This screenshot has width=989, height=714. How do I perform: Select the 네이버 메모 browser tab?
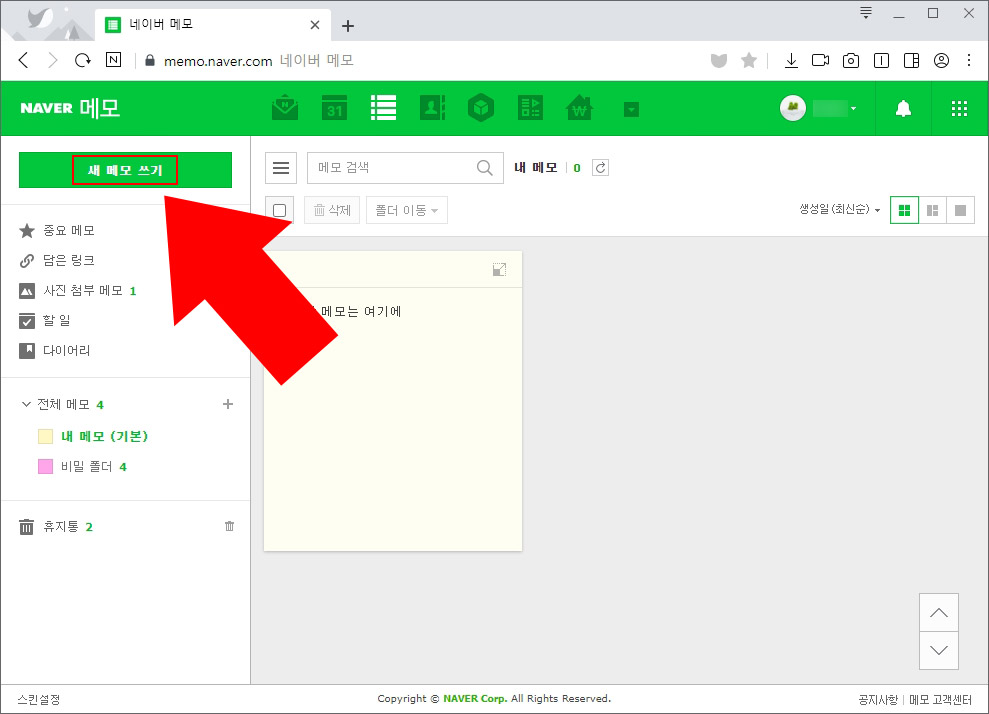(x=213, y=25)
